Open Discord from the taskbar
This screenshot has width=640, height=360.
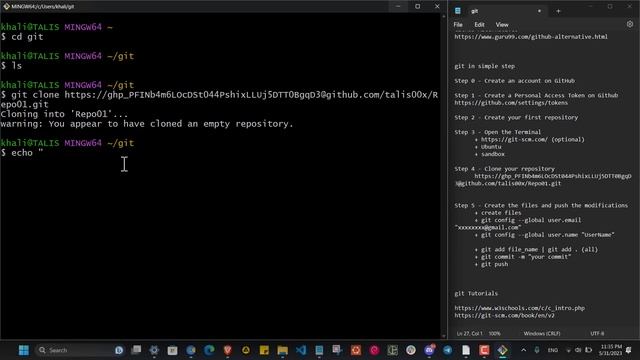point(429,350)
